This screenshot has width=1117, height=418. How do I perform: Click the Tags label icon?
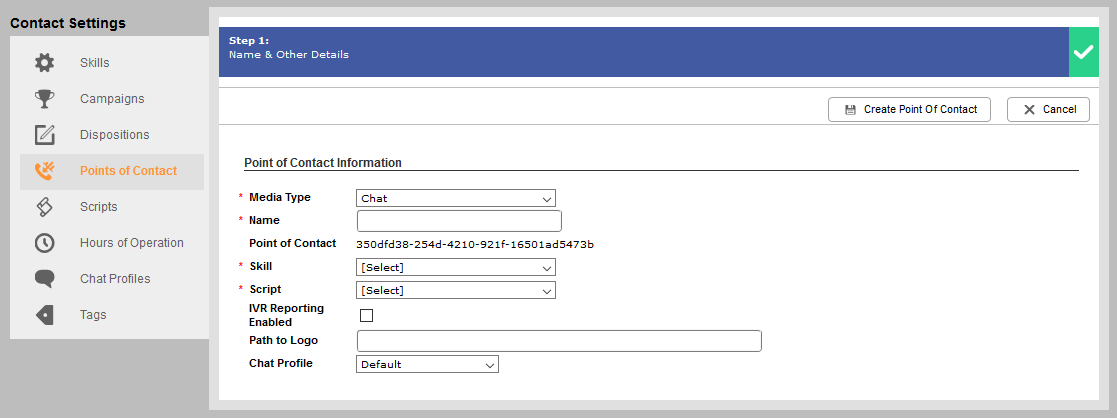(44, 315)
